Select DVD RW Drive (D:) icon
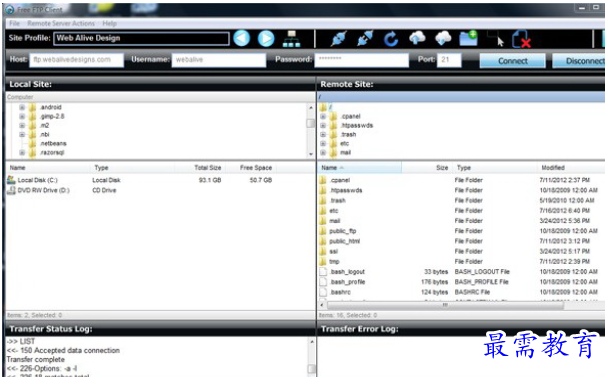 click(11, 190)
